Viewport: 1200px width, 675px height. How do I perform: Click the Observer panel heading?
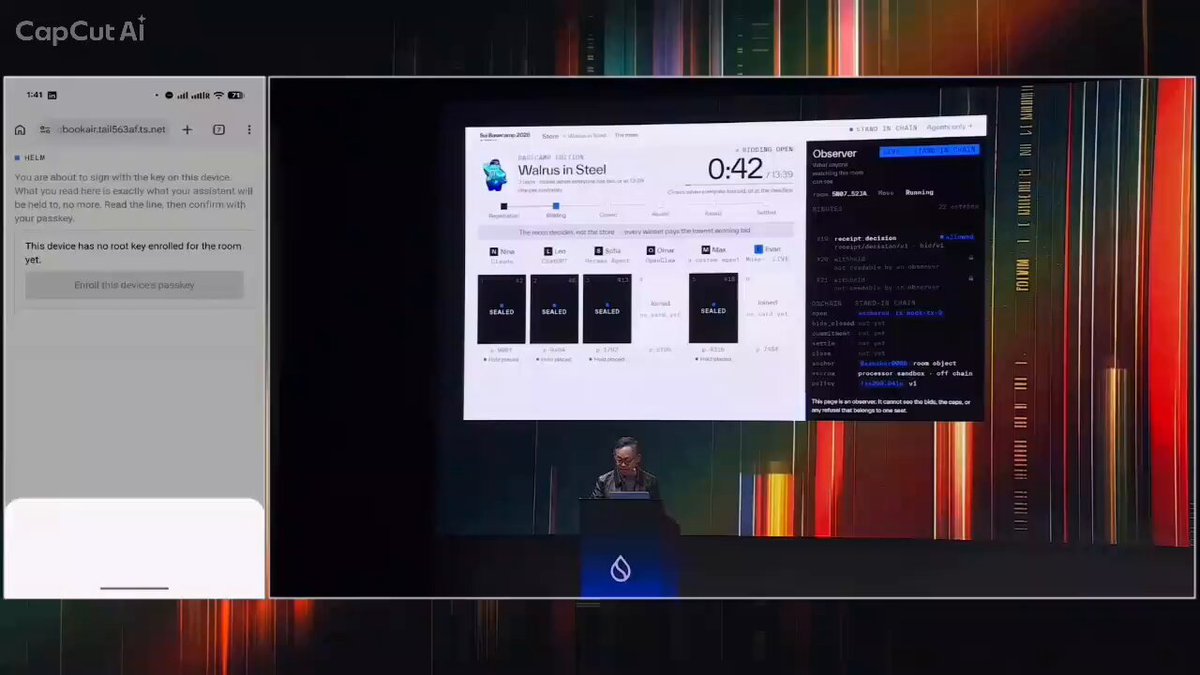click(x=835, y=154)
